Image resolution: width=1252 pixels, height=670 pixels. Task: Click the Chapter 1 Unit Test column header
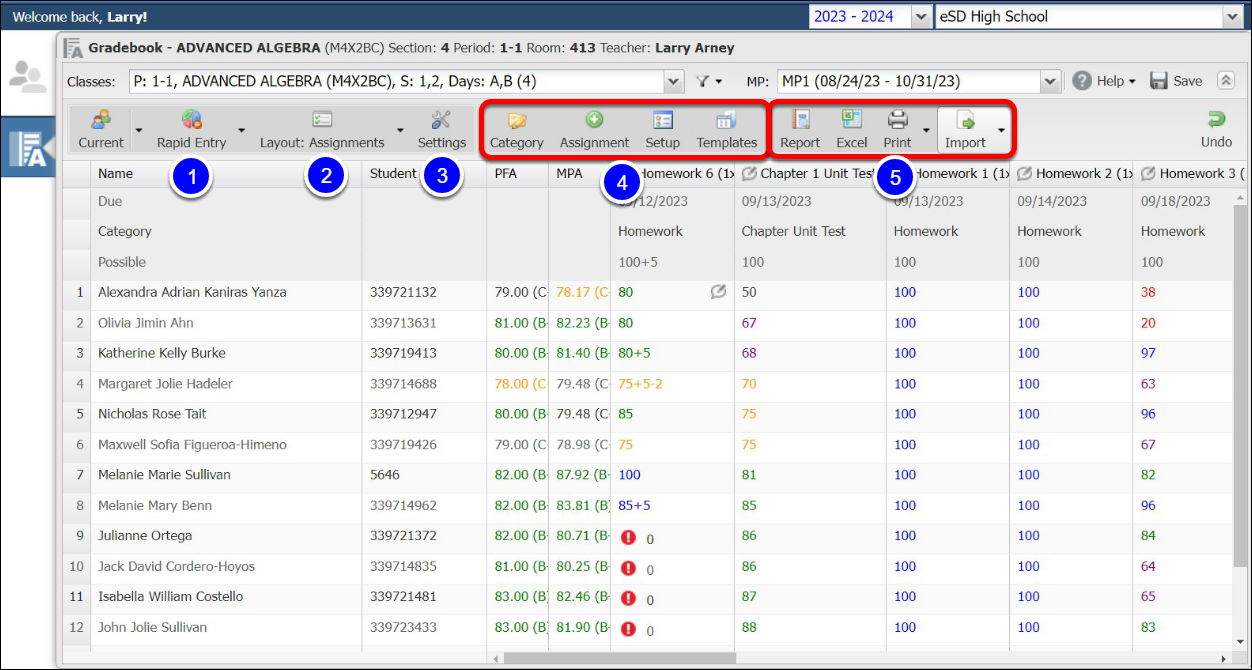[x=810, y=173]
